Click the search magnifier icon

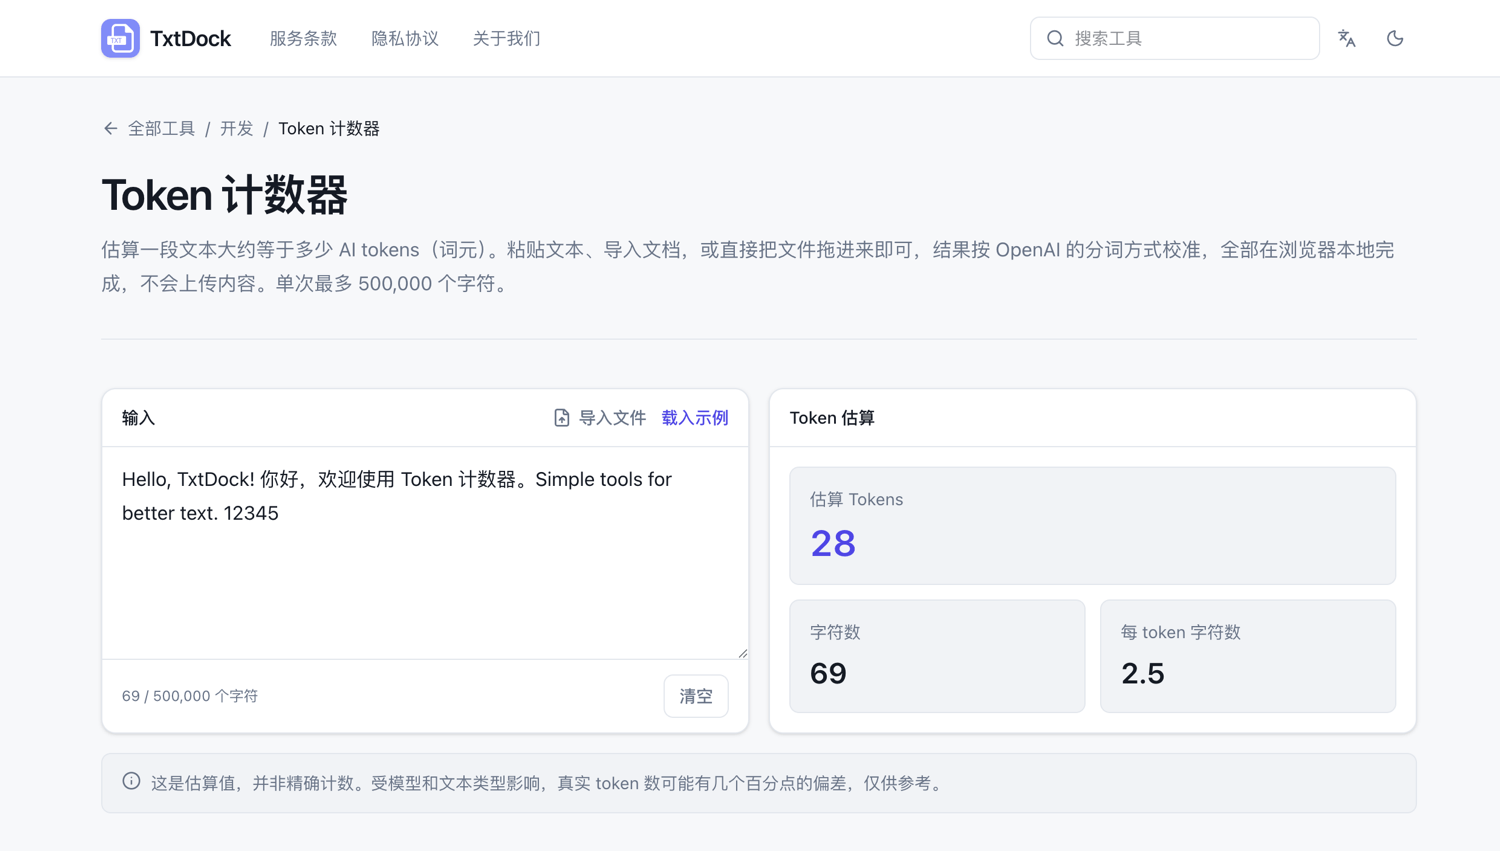(x=1055, y=38)
